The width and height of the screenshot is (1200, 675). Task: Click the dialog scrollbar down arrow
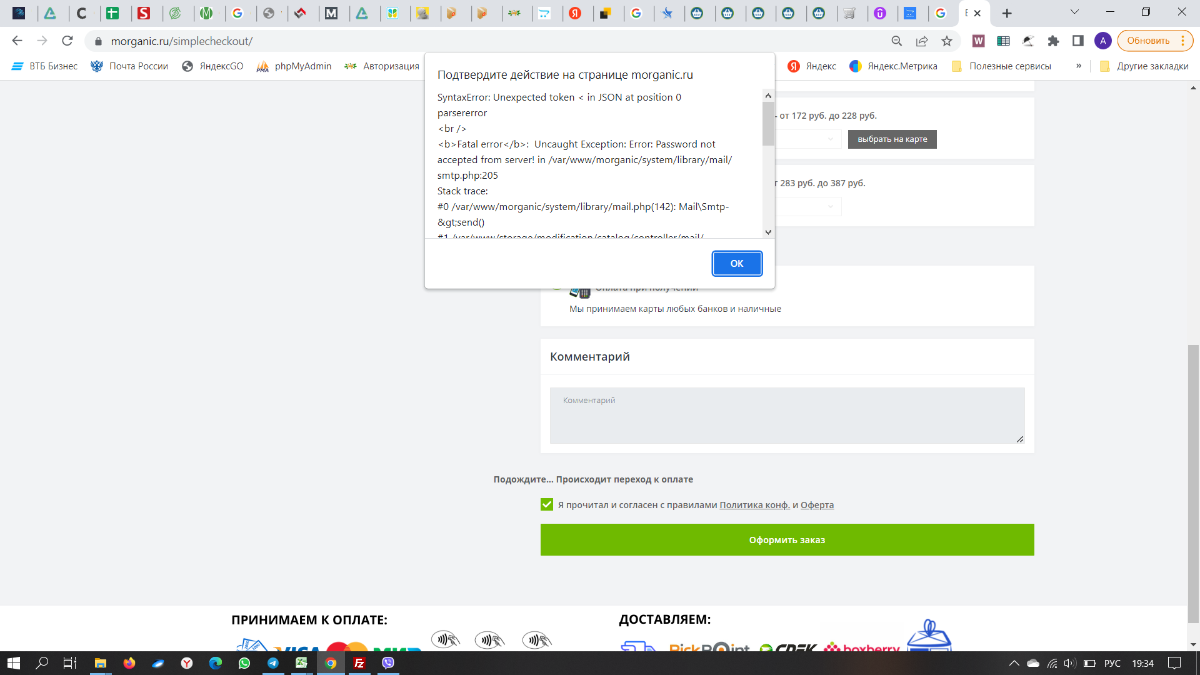coord(768,232)
